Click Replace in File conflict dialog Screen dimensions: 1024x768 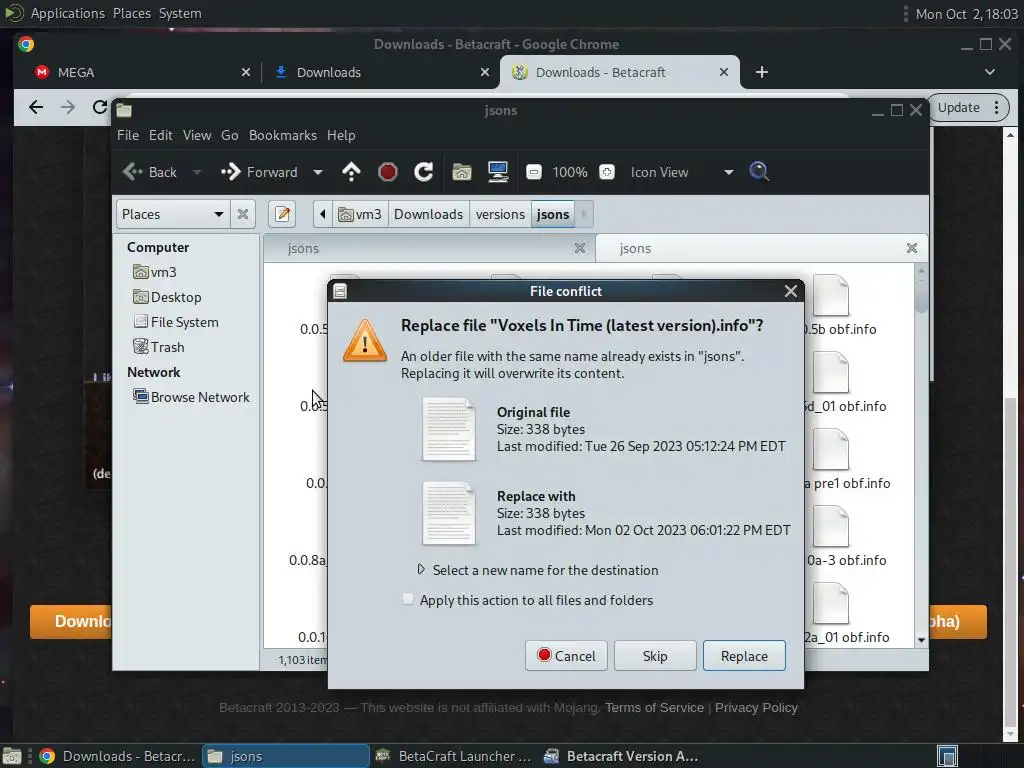coord(744,656)
